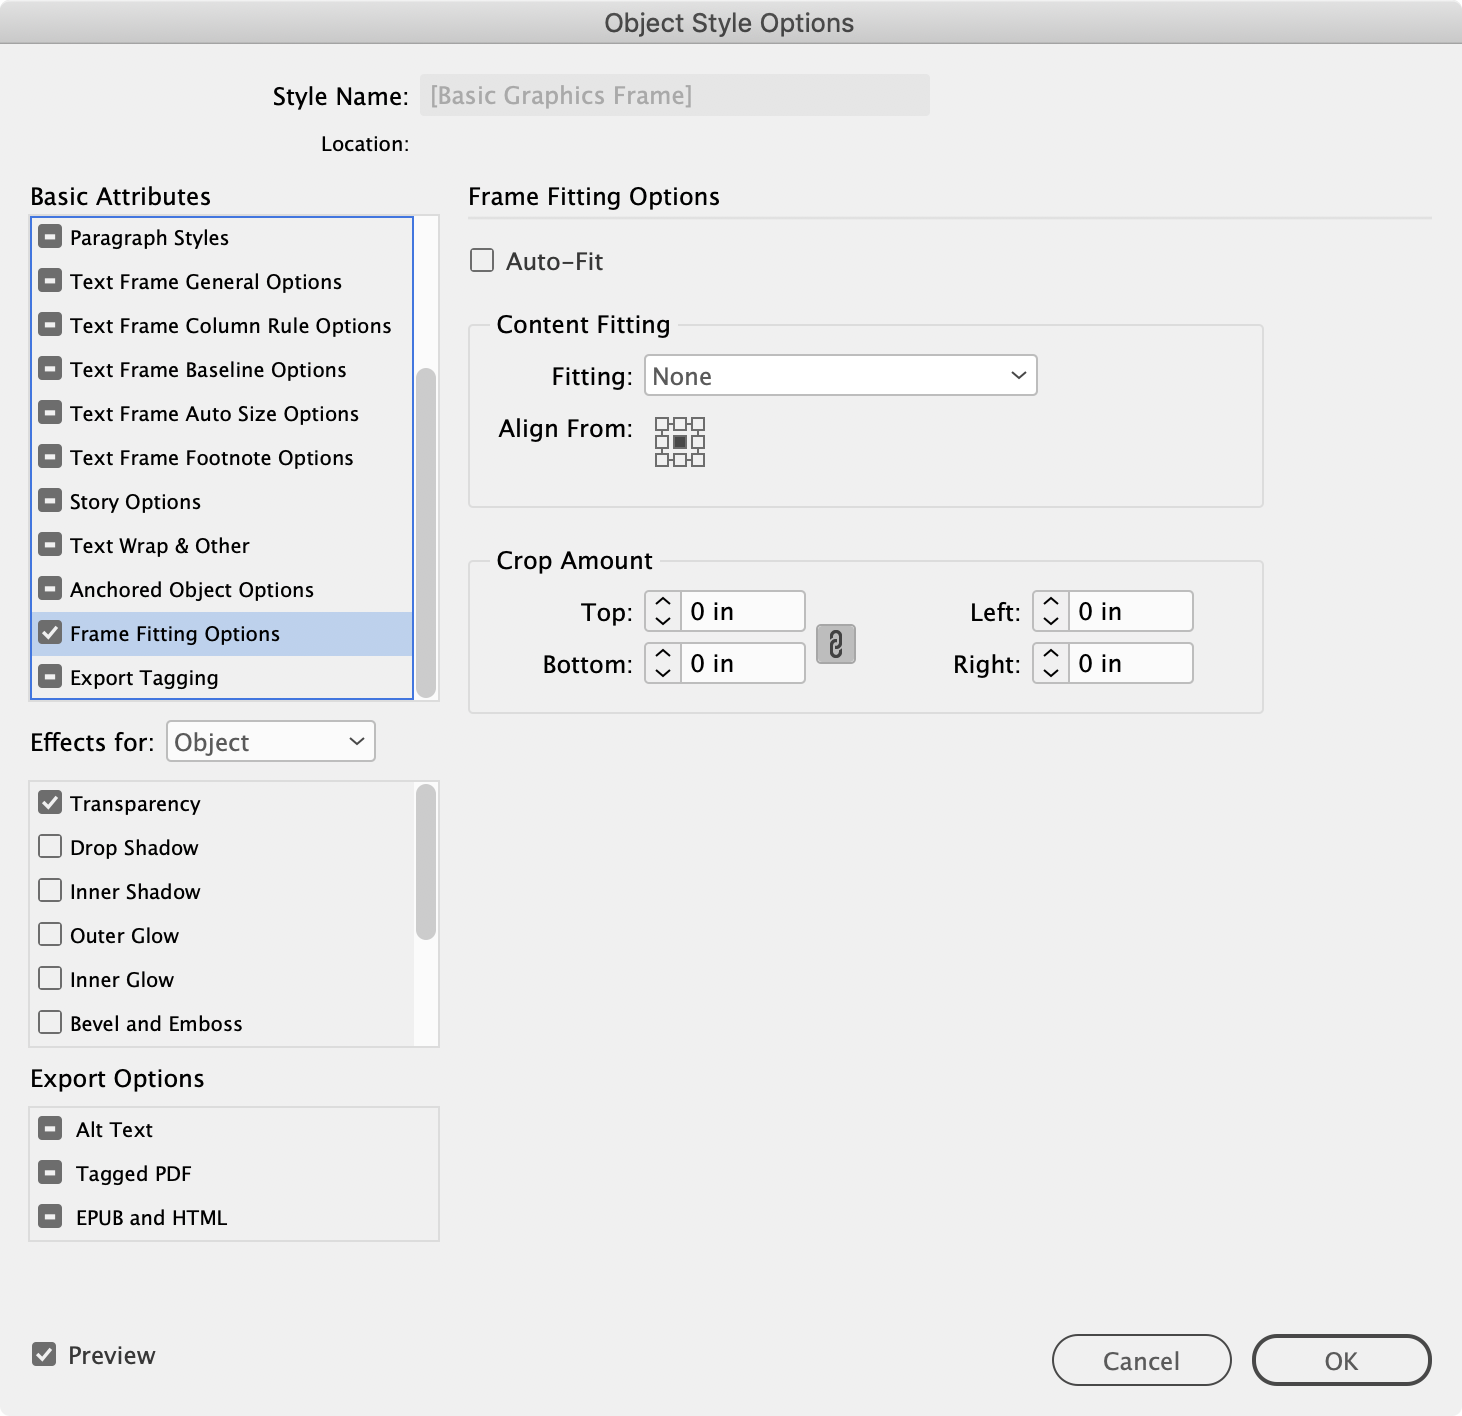
Task: Select Anchored Object Options item
Action: click(222, 590)
